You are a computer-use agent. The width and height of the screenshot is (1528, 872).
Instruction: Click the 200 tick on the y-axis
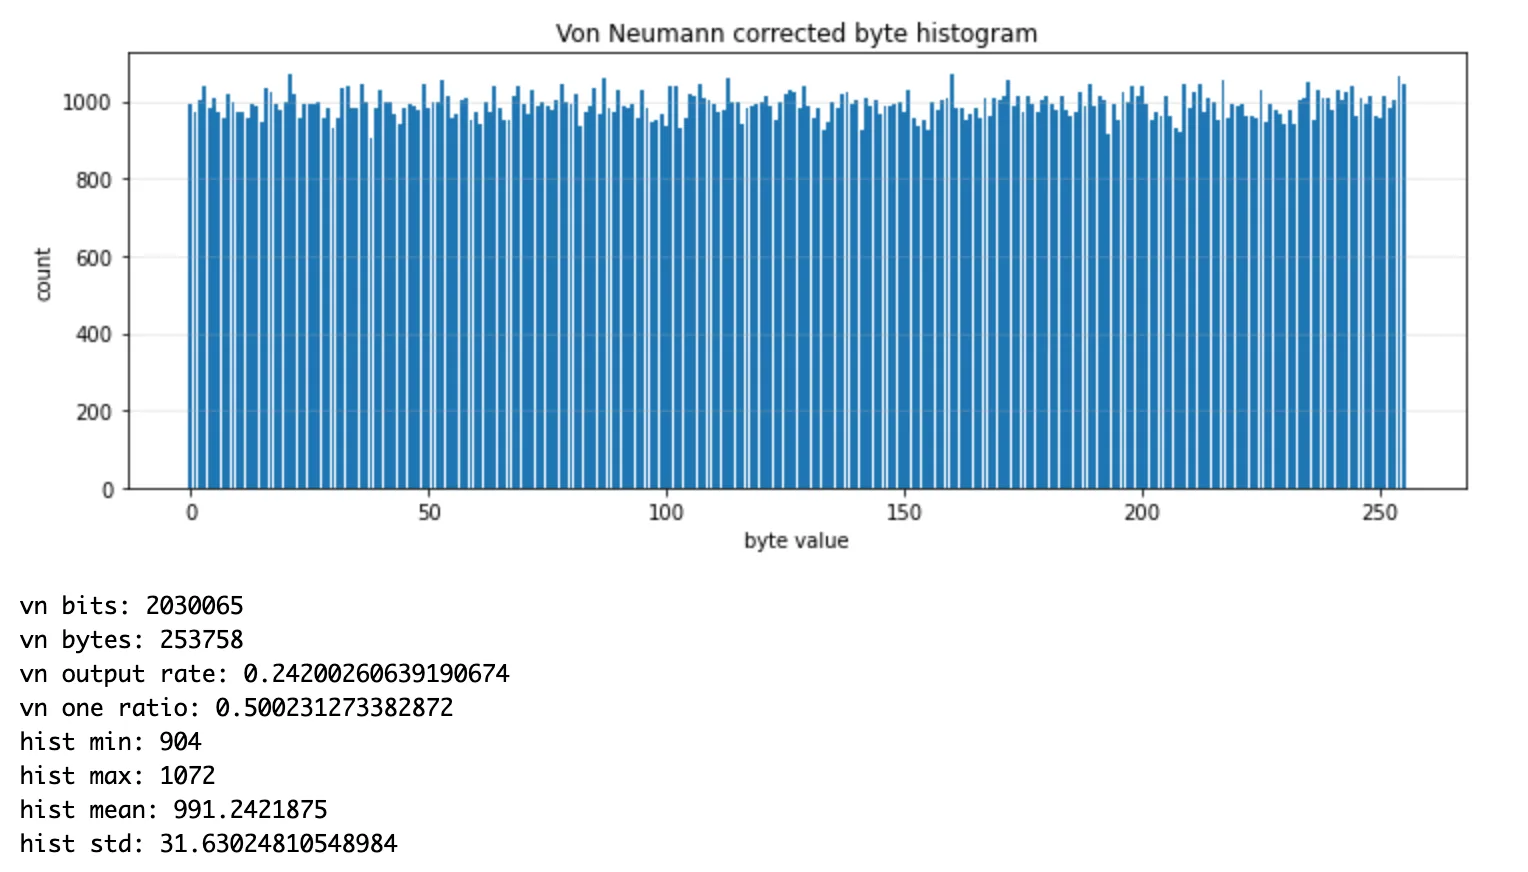click(94, 412)
